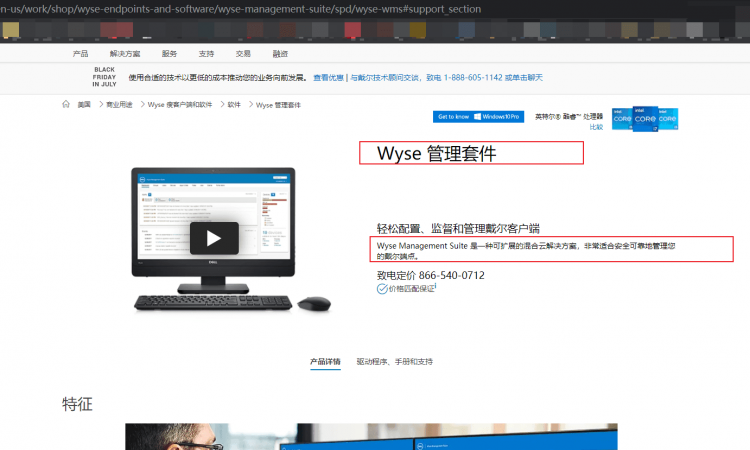Click the Wyse 管理套件 breadcrumb item
Screen dimensions: 750x450
tap(278, 105)
